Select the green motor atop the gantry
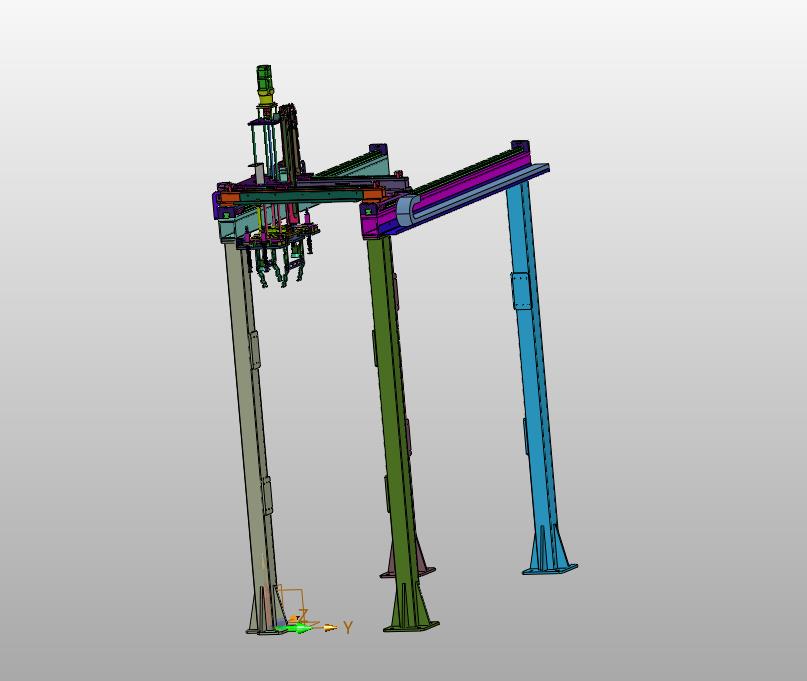Screen dimensions: 807x681 (264, 78)
